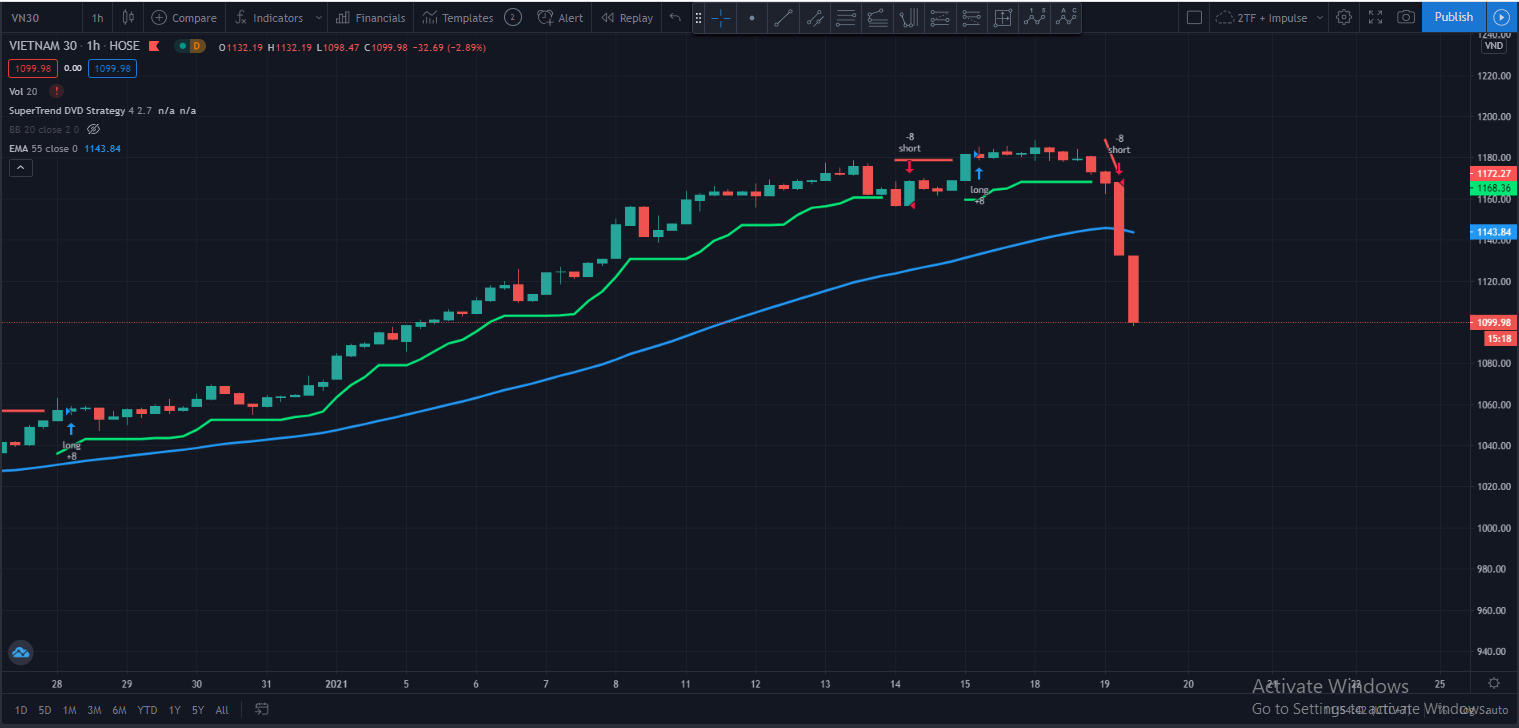Set date range to 6M
Viewport: 1519px width, 728px height.
(x=120, y=710)
